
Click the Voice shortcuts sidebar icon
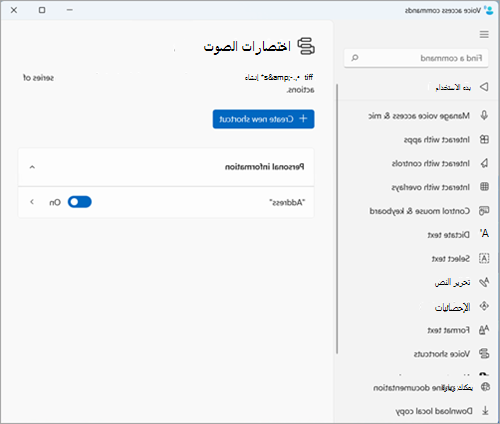click(484, 353)
